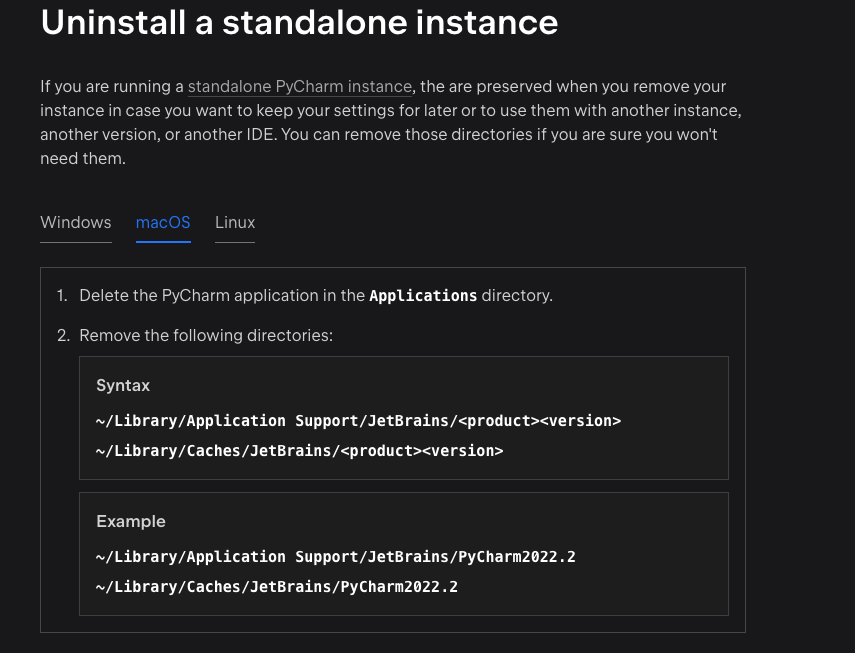Click 'Remove the following directories:' step text
The image size is (855, 653).
click(206, 335)
